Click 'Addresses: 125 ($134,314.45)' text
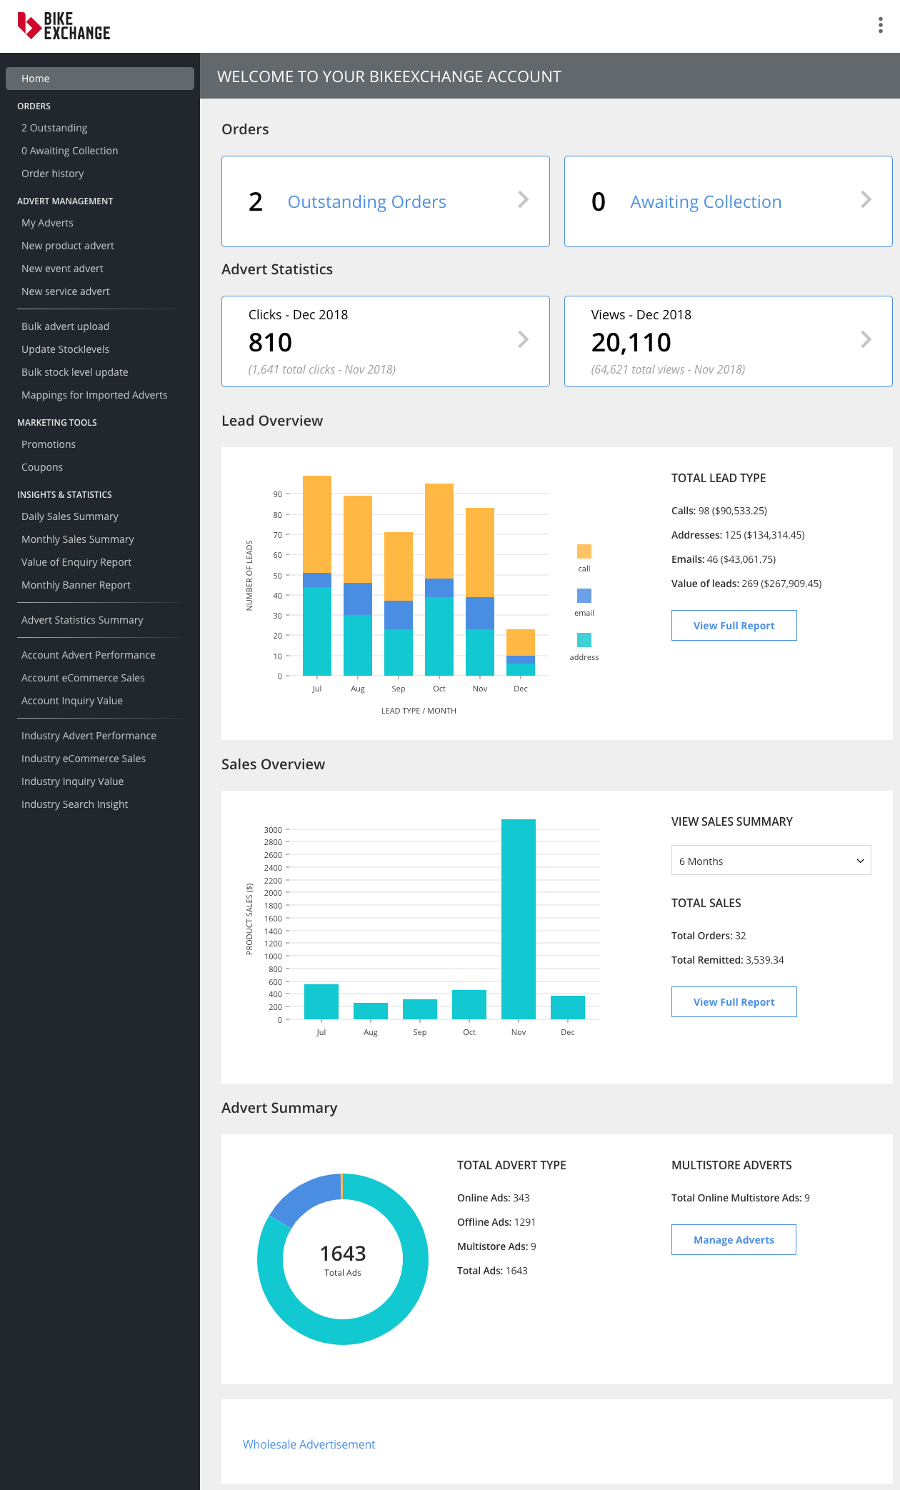 pos(738,535)
